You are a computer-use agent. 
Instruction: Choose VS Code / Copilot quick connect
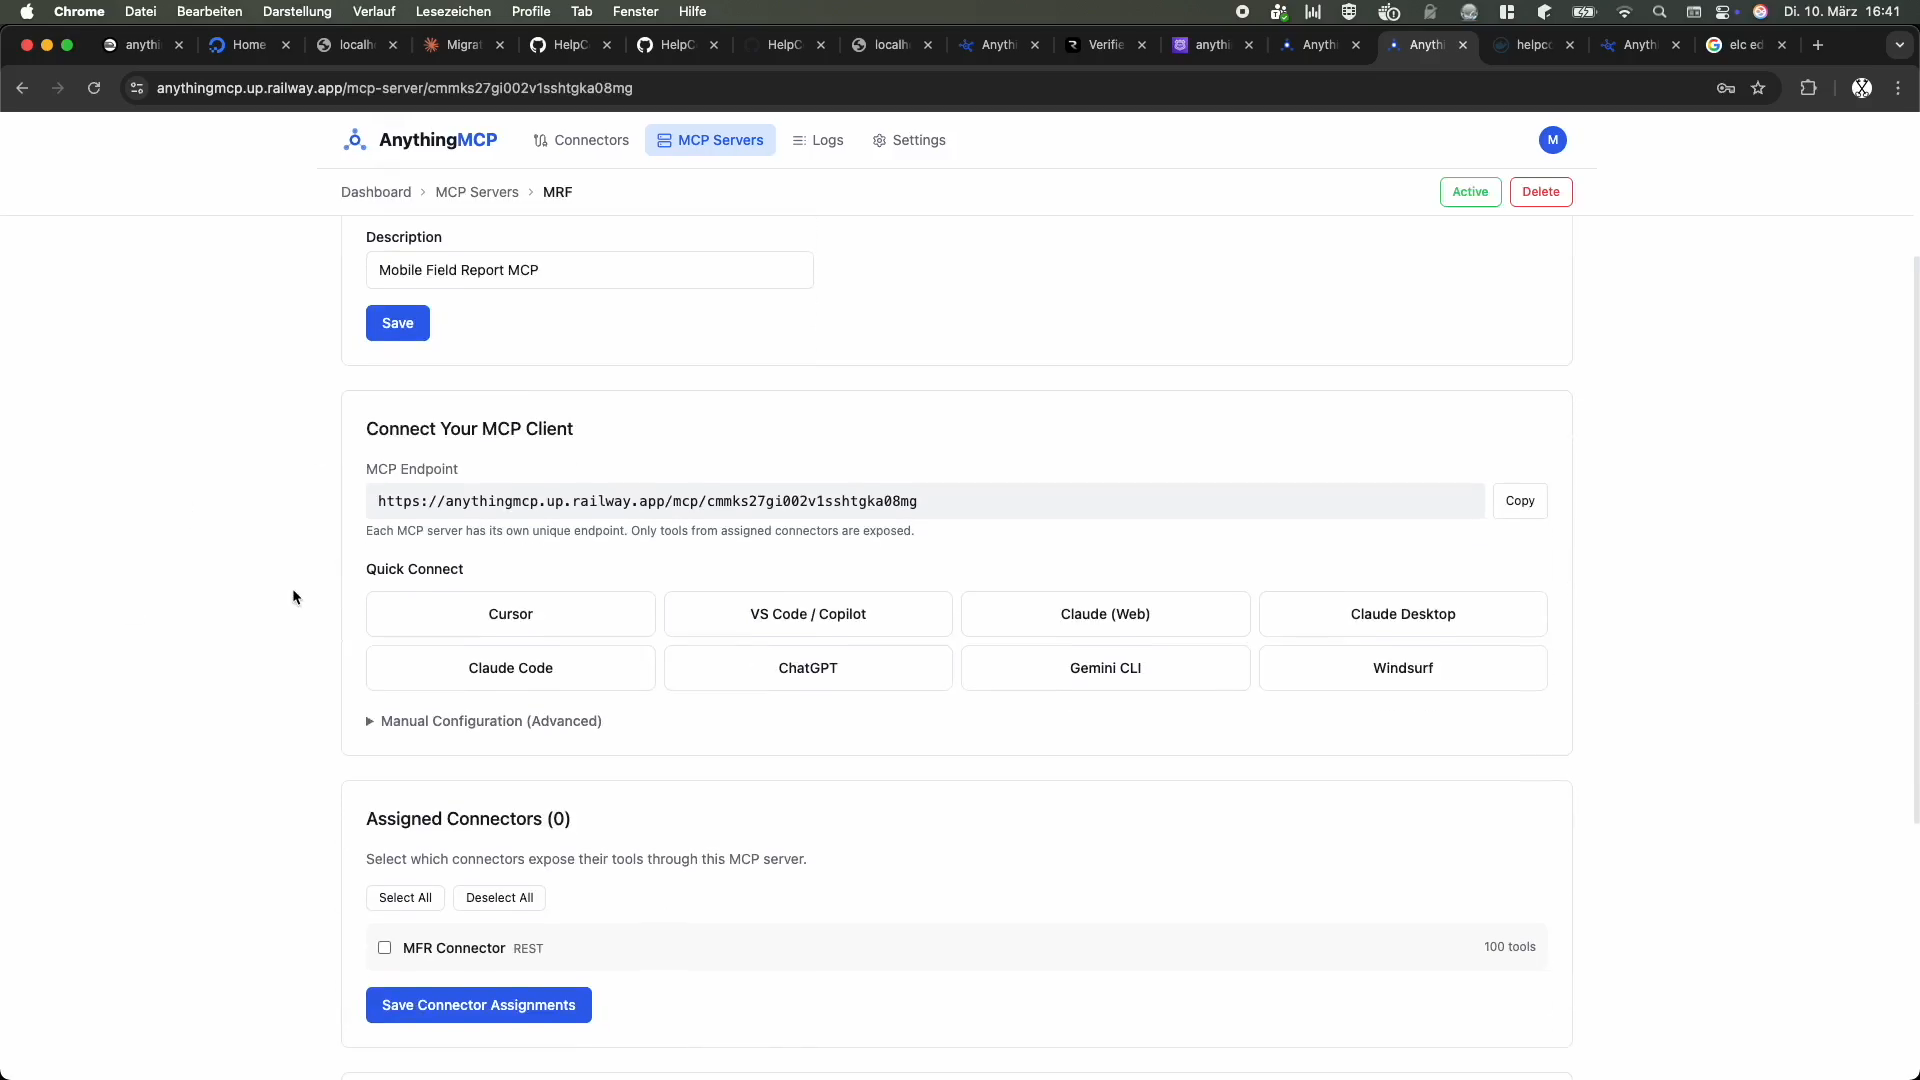808,614
